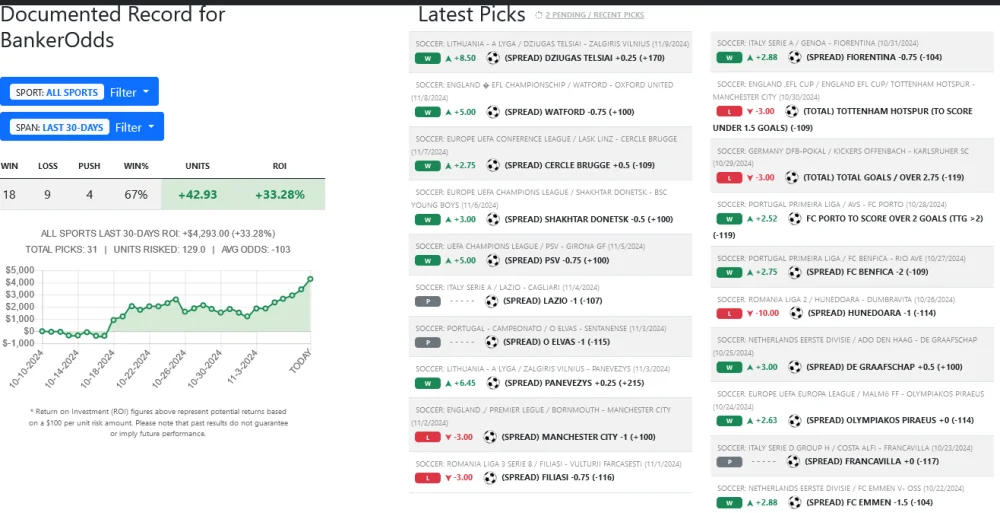Click the soccer ball icon beside Fiorentina spread
Viewport: 1000px width, 513px height.
point(795,58)
